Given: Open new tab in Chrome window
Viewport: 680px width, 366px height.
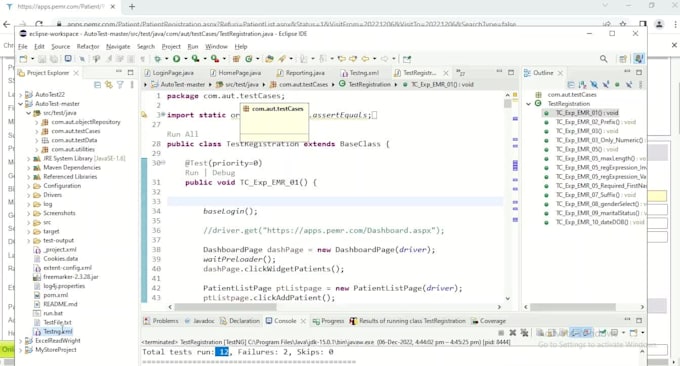Looking at the screenshot, I should point(132,7).
